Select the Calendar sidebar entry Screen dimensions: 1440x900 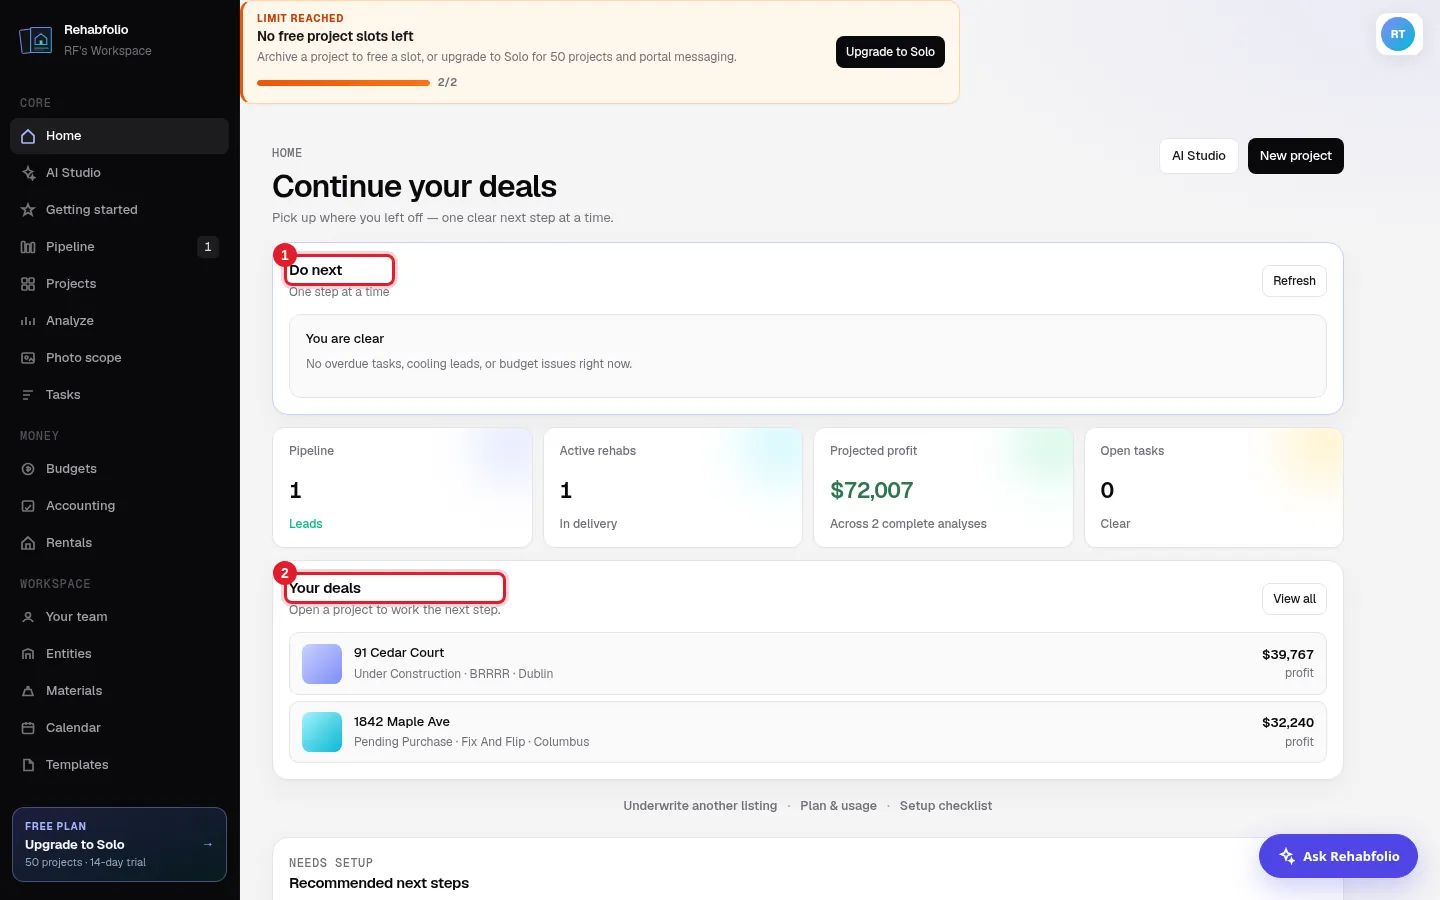(x=119, y=728)
